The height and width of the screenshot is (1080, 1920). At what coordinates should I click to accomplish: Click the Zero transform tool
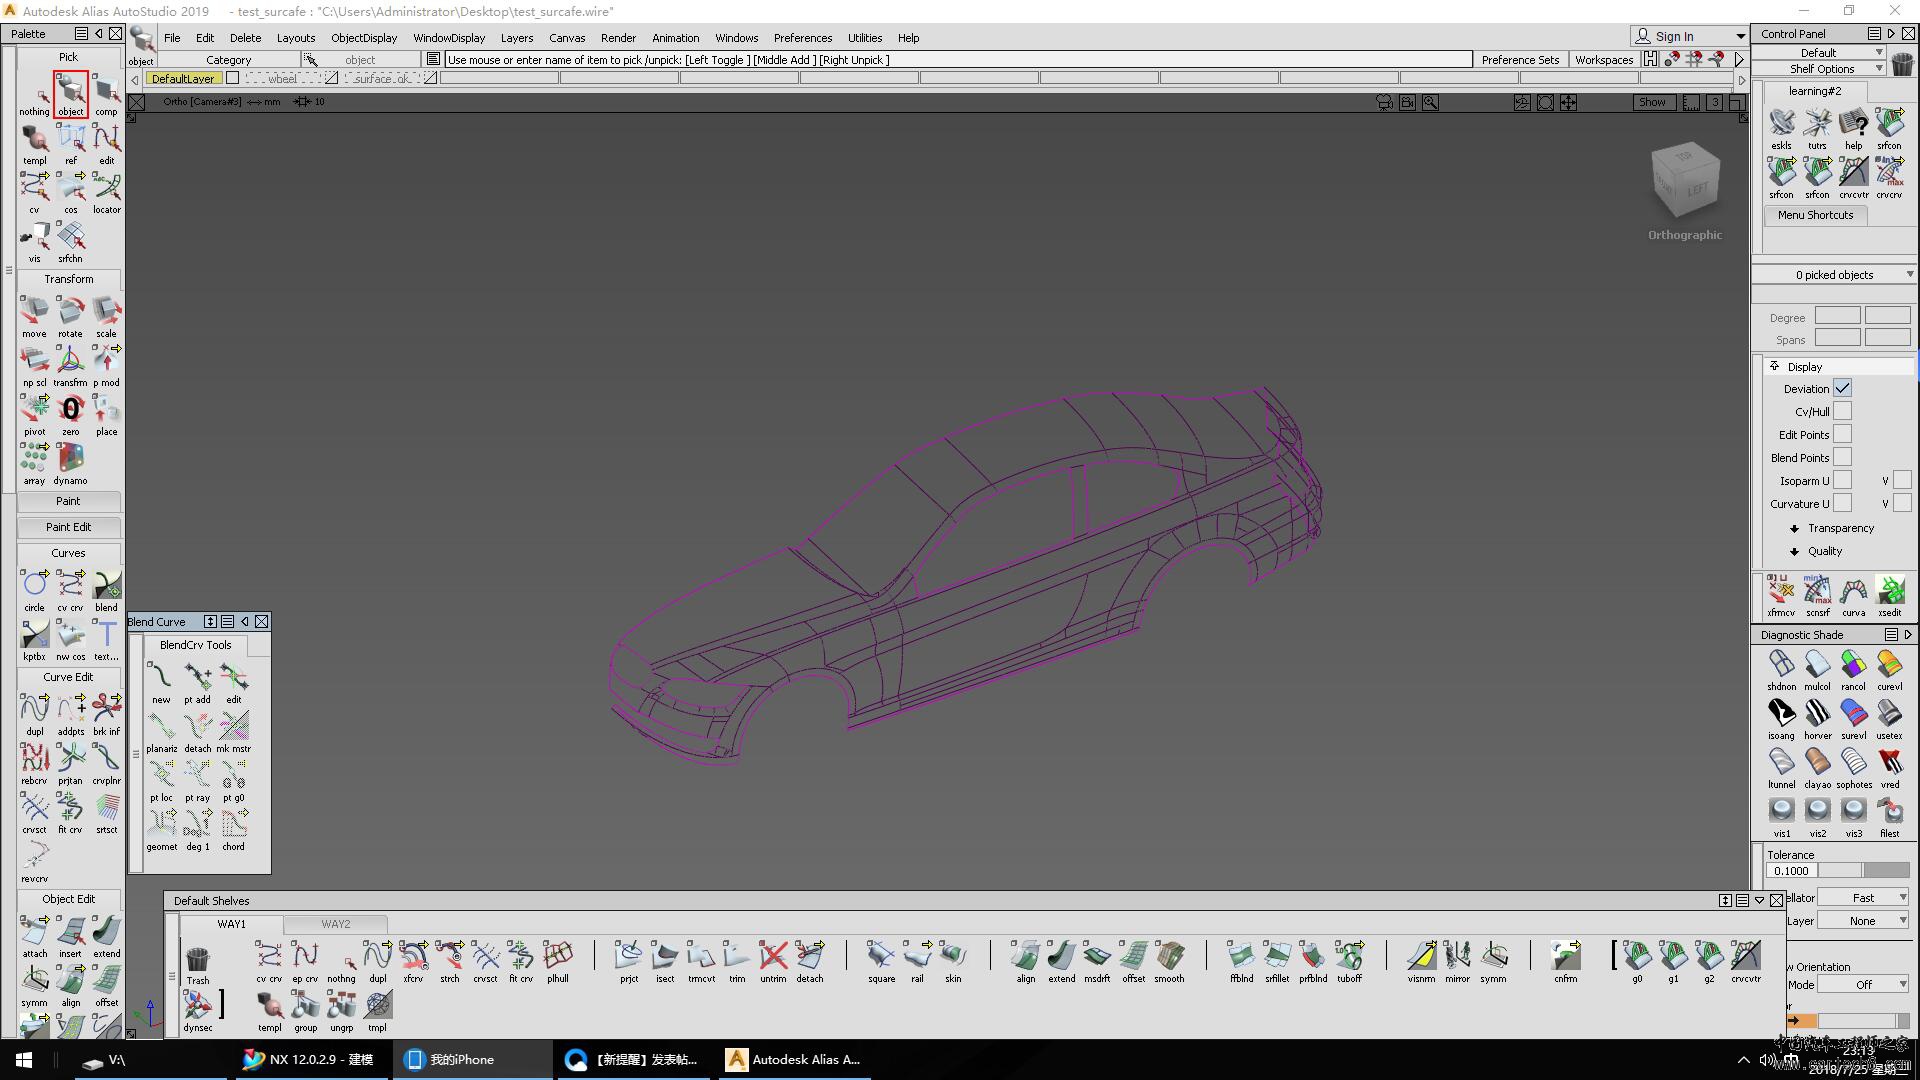point(70,415)
